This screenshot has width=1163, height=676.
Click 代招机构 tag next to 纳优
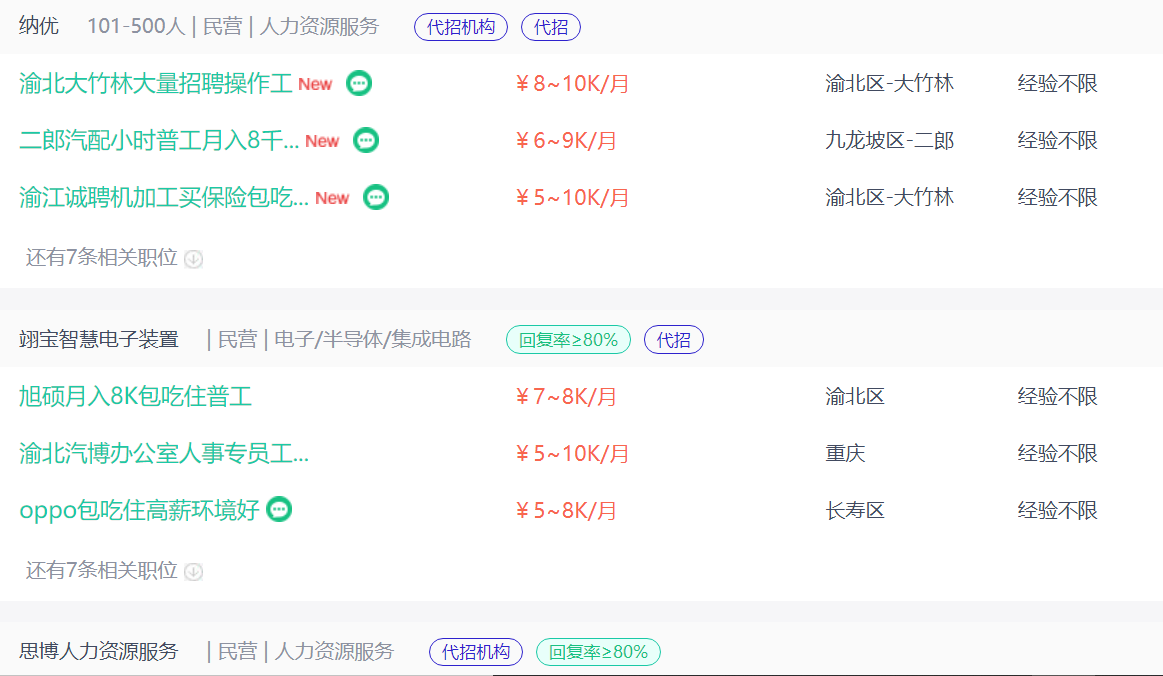(461, 27)
